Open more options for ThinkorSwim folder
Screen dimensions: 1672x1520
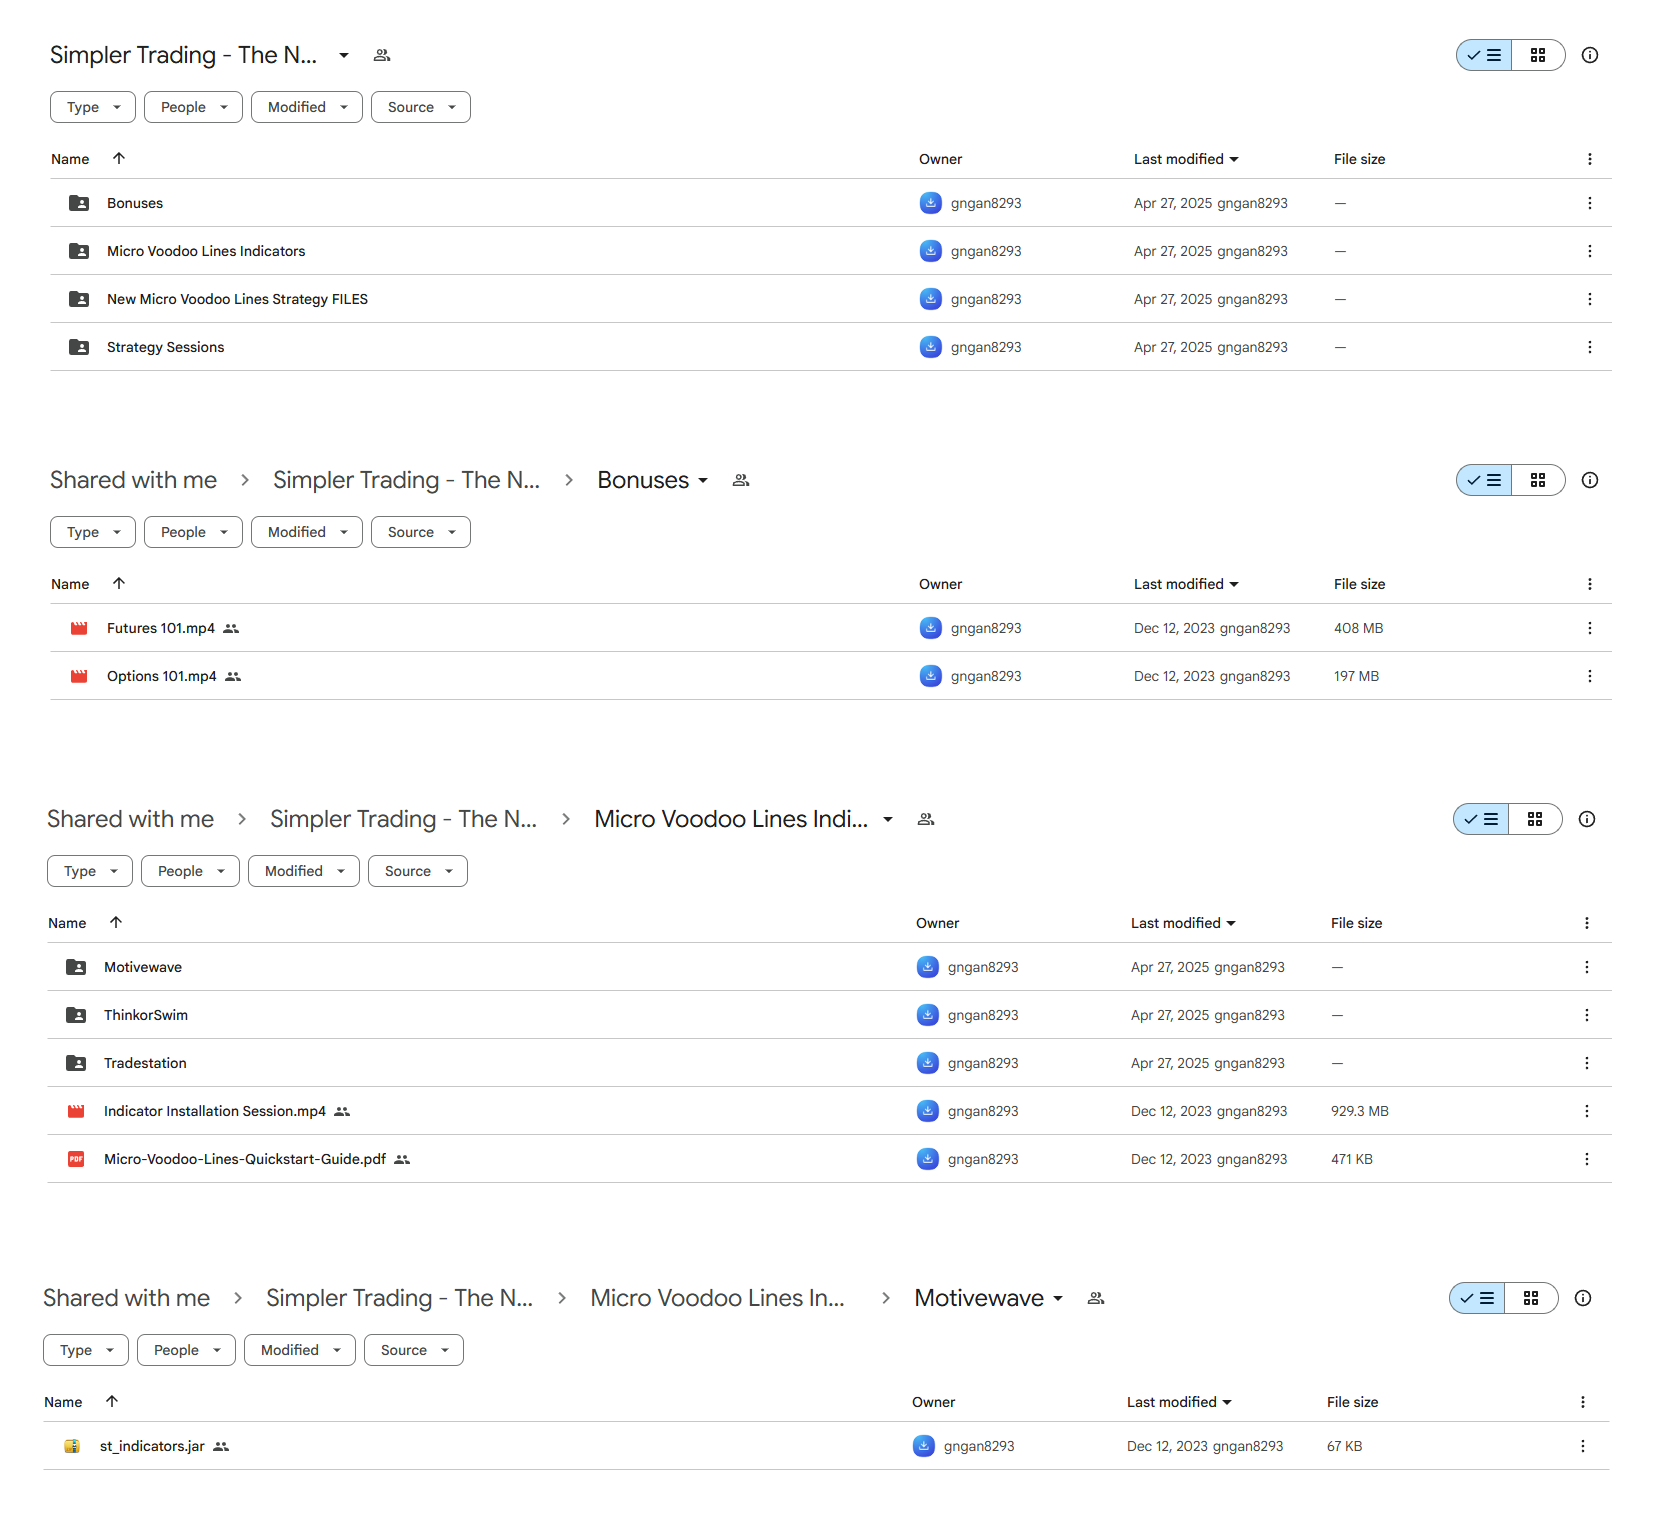pos(1586,1015)
